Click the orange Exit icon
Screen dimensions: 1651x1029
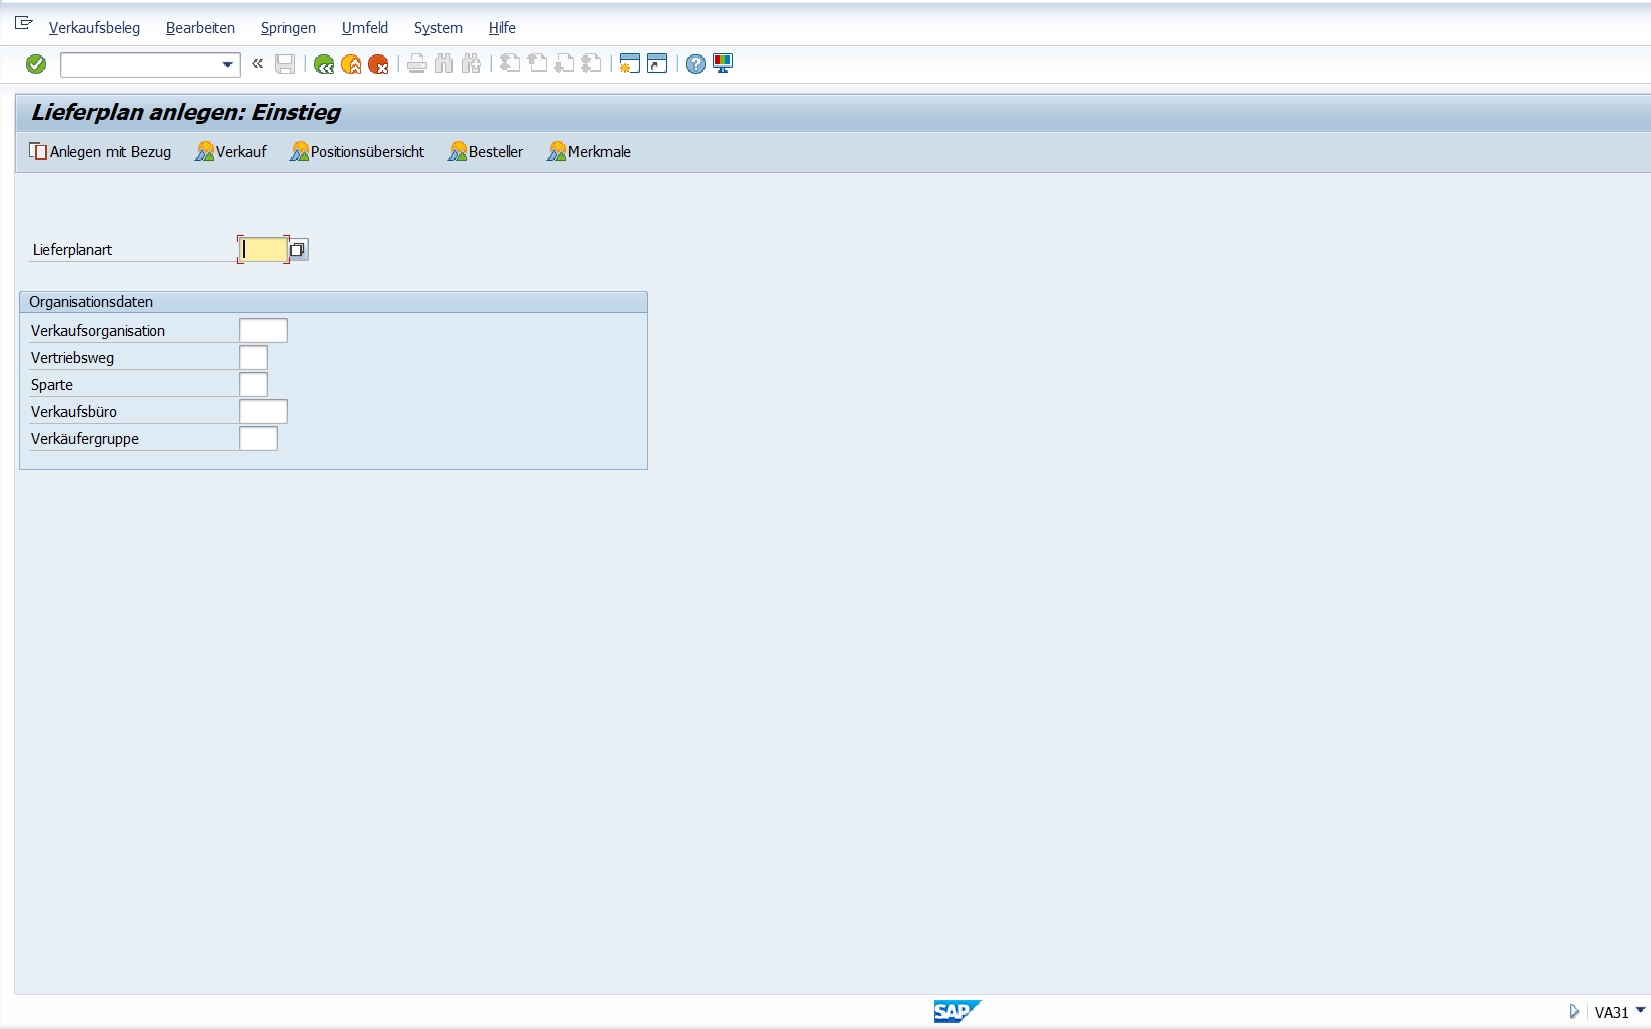pyautogui.click(x=351, y=64)
